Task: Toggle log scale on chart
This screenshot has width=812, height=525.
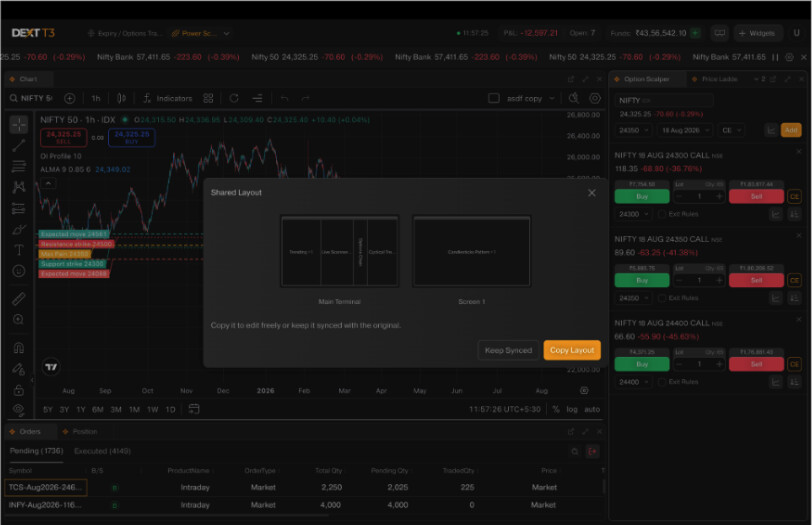Action: coord(572,410)
